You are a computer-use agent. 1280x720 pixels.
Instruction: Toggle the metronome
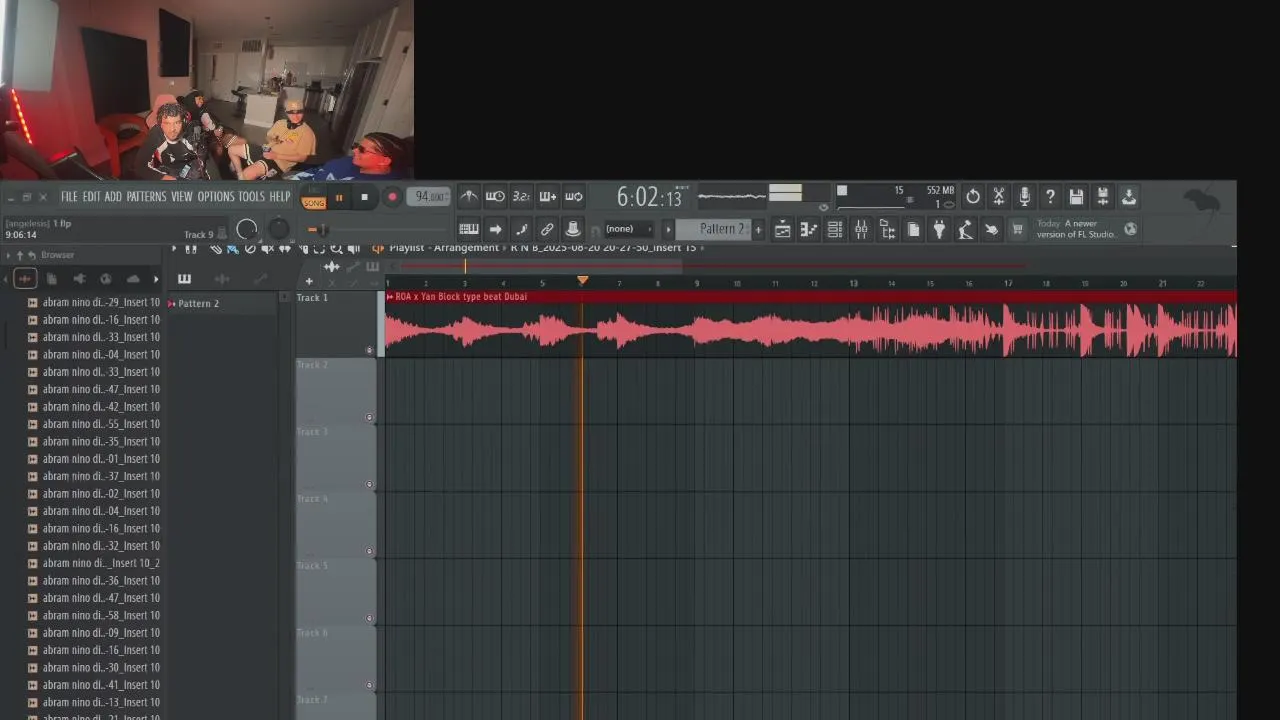tap(469, 197)
